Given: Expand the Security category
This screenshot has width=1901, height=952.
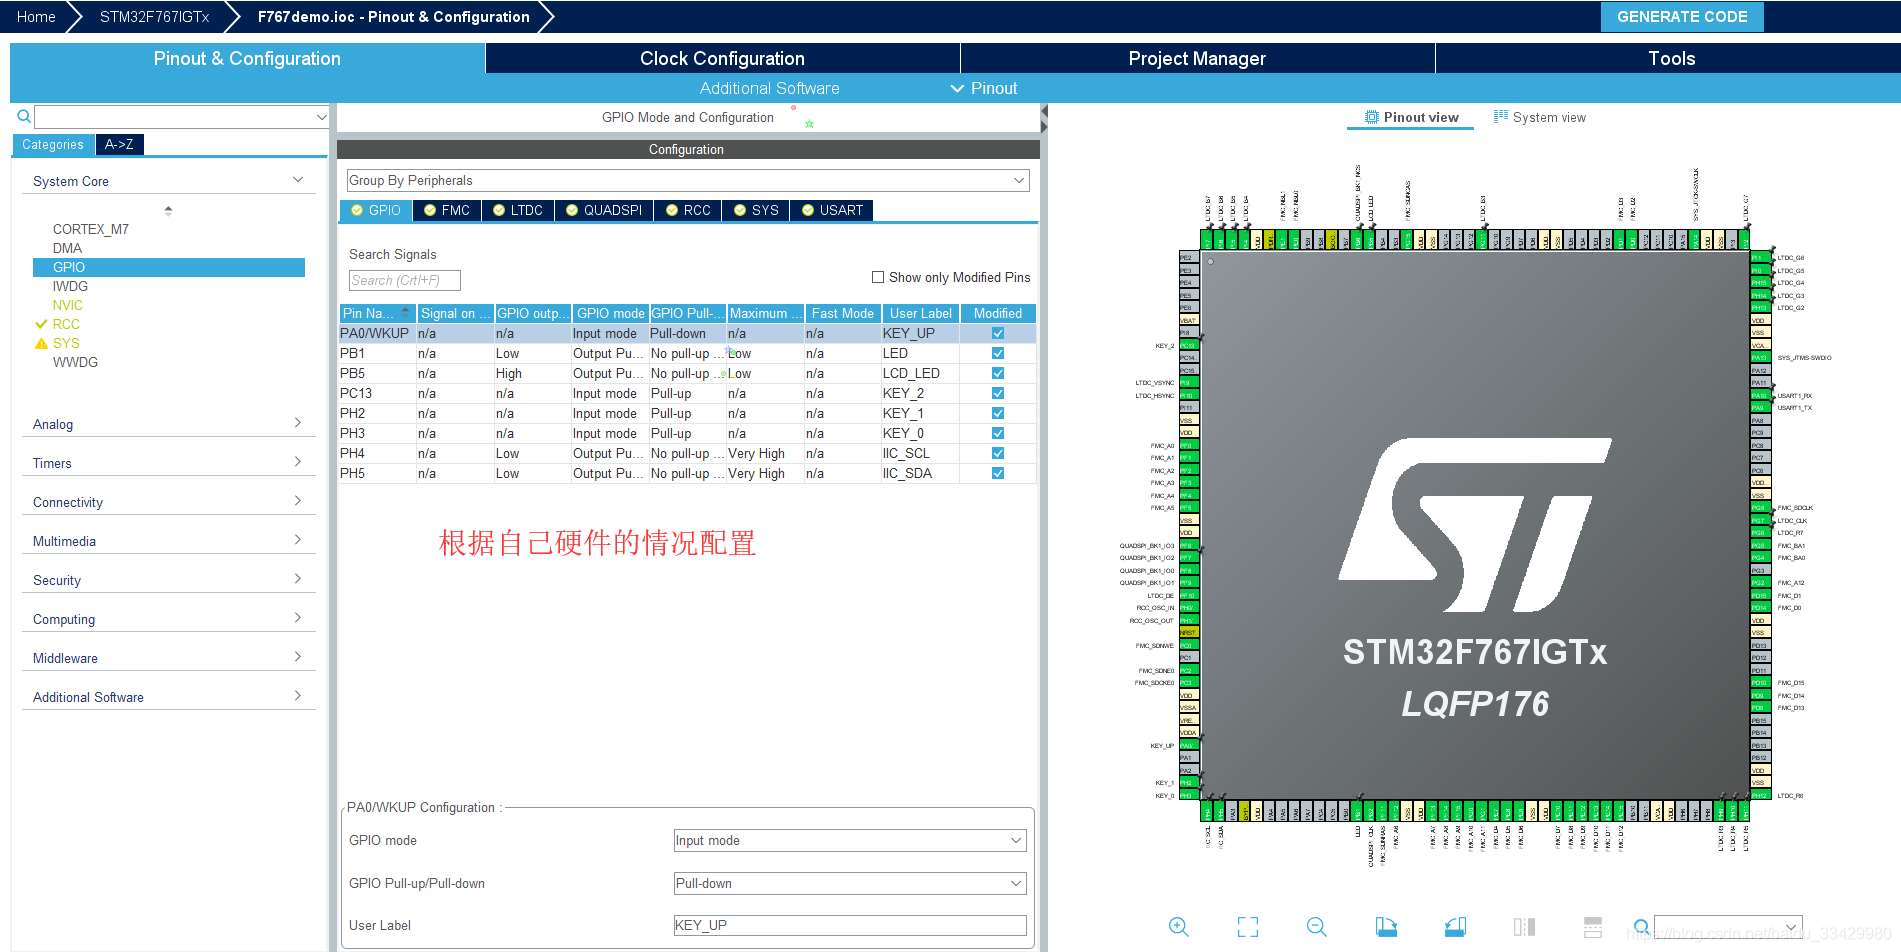Looking at the screenshot, I should 297,579.
